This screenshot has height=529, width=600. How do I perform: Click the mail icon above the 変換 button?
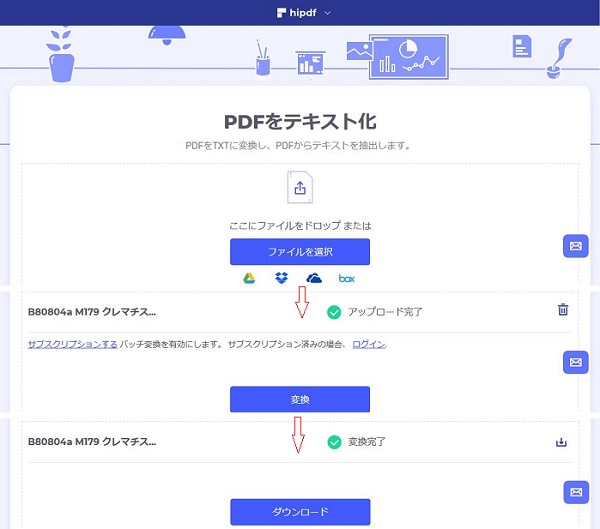point(576,362)
